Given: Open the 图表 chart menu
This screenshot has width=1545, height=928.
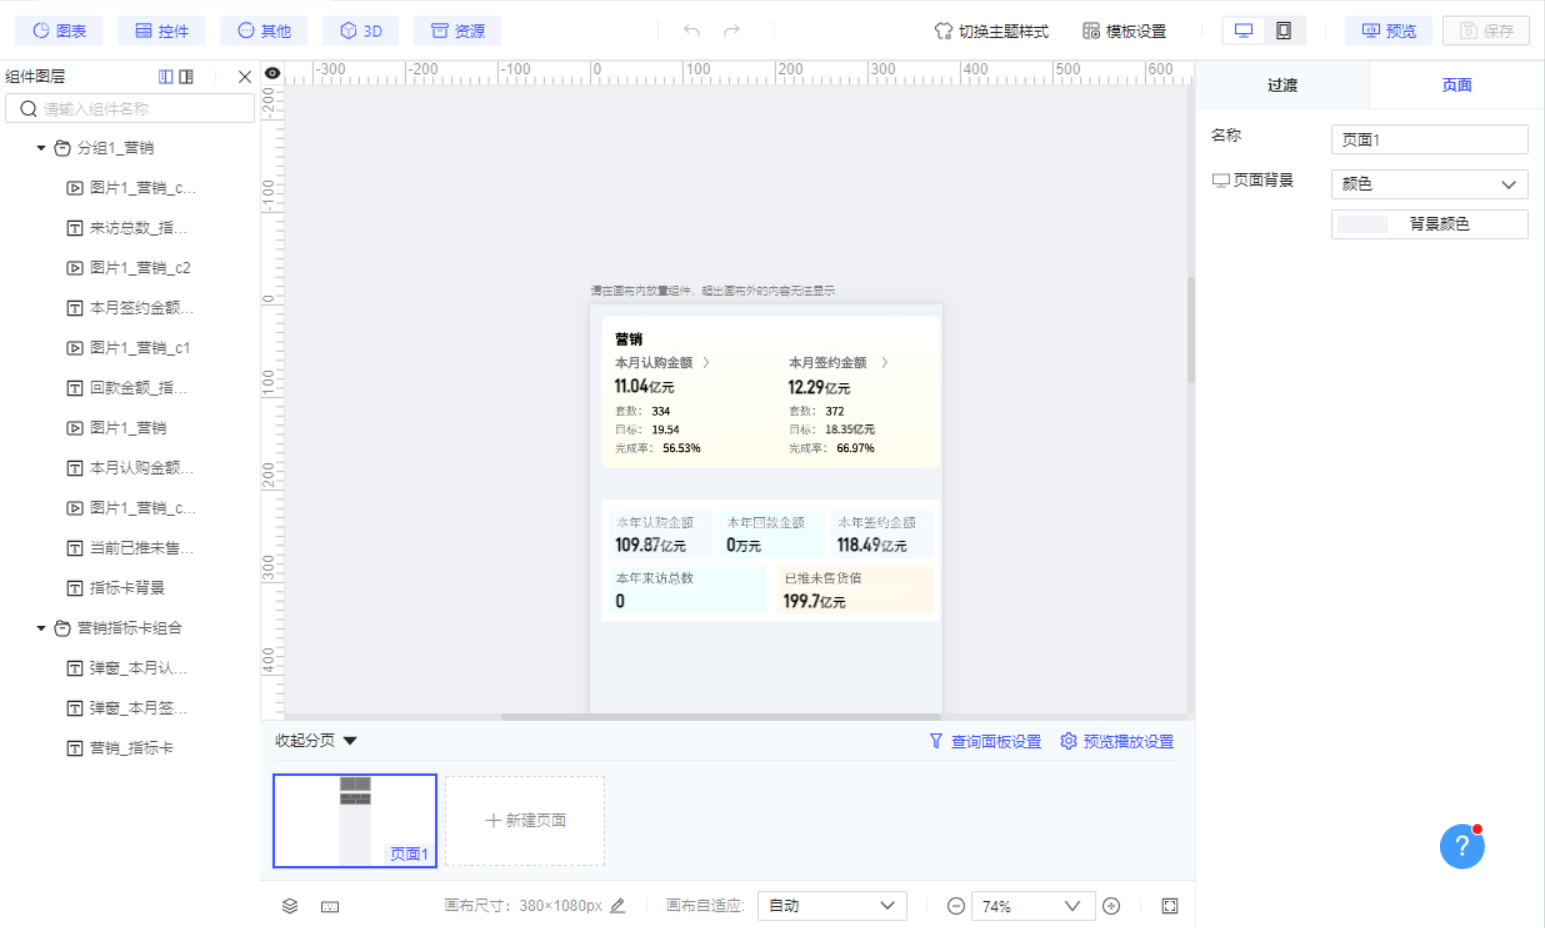Looking at the screenshot, I should pyautogui.click(x=59, y=31).
